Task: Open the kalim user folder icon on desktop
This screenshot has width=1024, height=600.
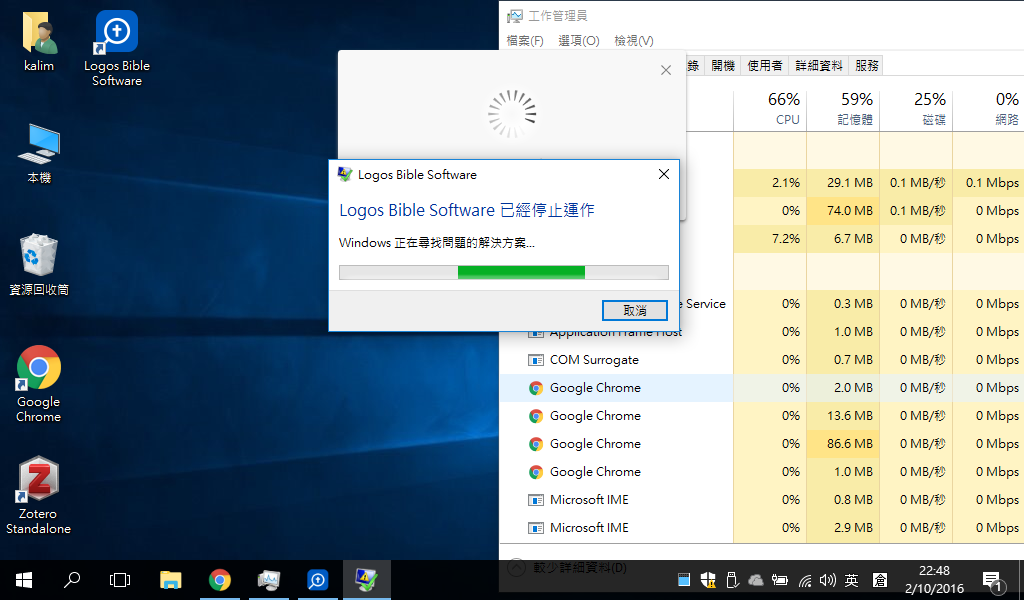Action: pos(39,41)
